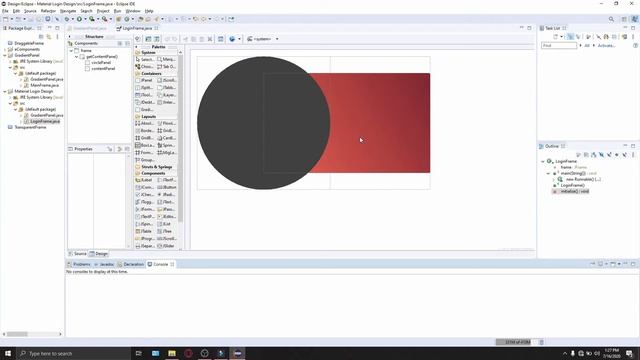Open the File menu
This screenshot has width=640, height=360.
pyautogui.click(x=5, y=11)
